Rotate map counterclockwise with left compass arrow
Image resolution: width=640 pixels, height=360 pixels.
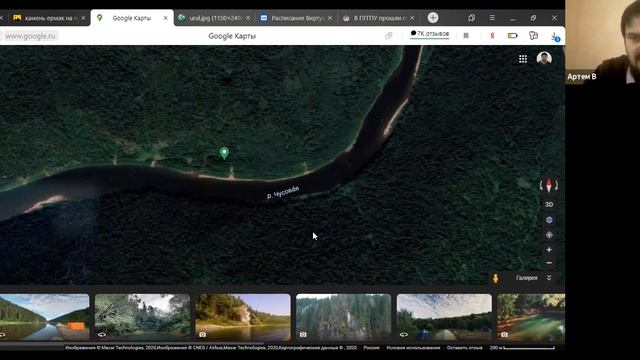541,185
